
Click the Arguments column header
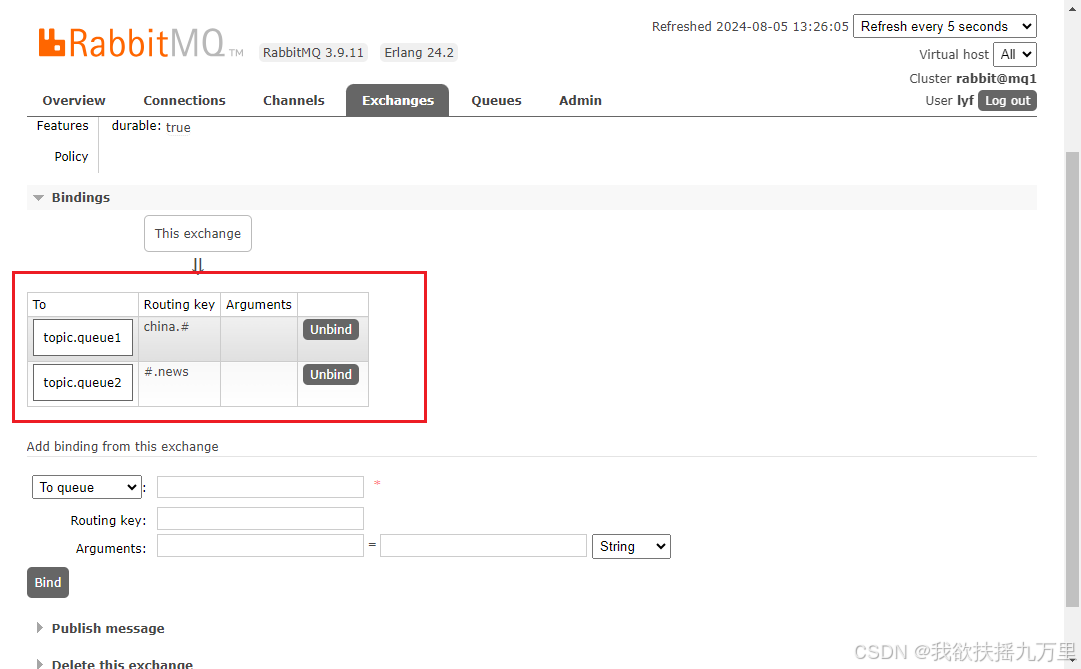(x=259, y=305)
